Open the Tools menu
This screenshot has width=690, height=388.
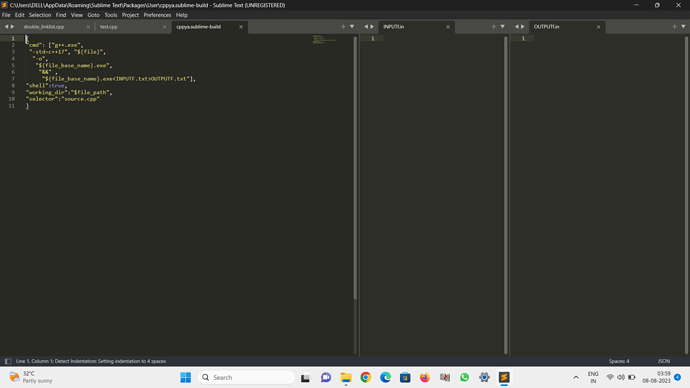110,15
